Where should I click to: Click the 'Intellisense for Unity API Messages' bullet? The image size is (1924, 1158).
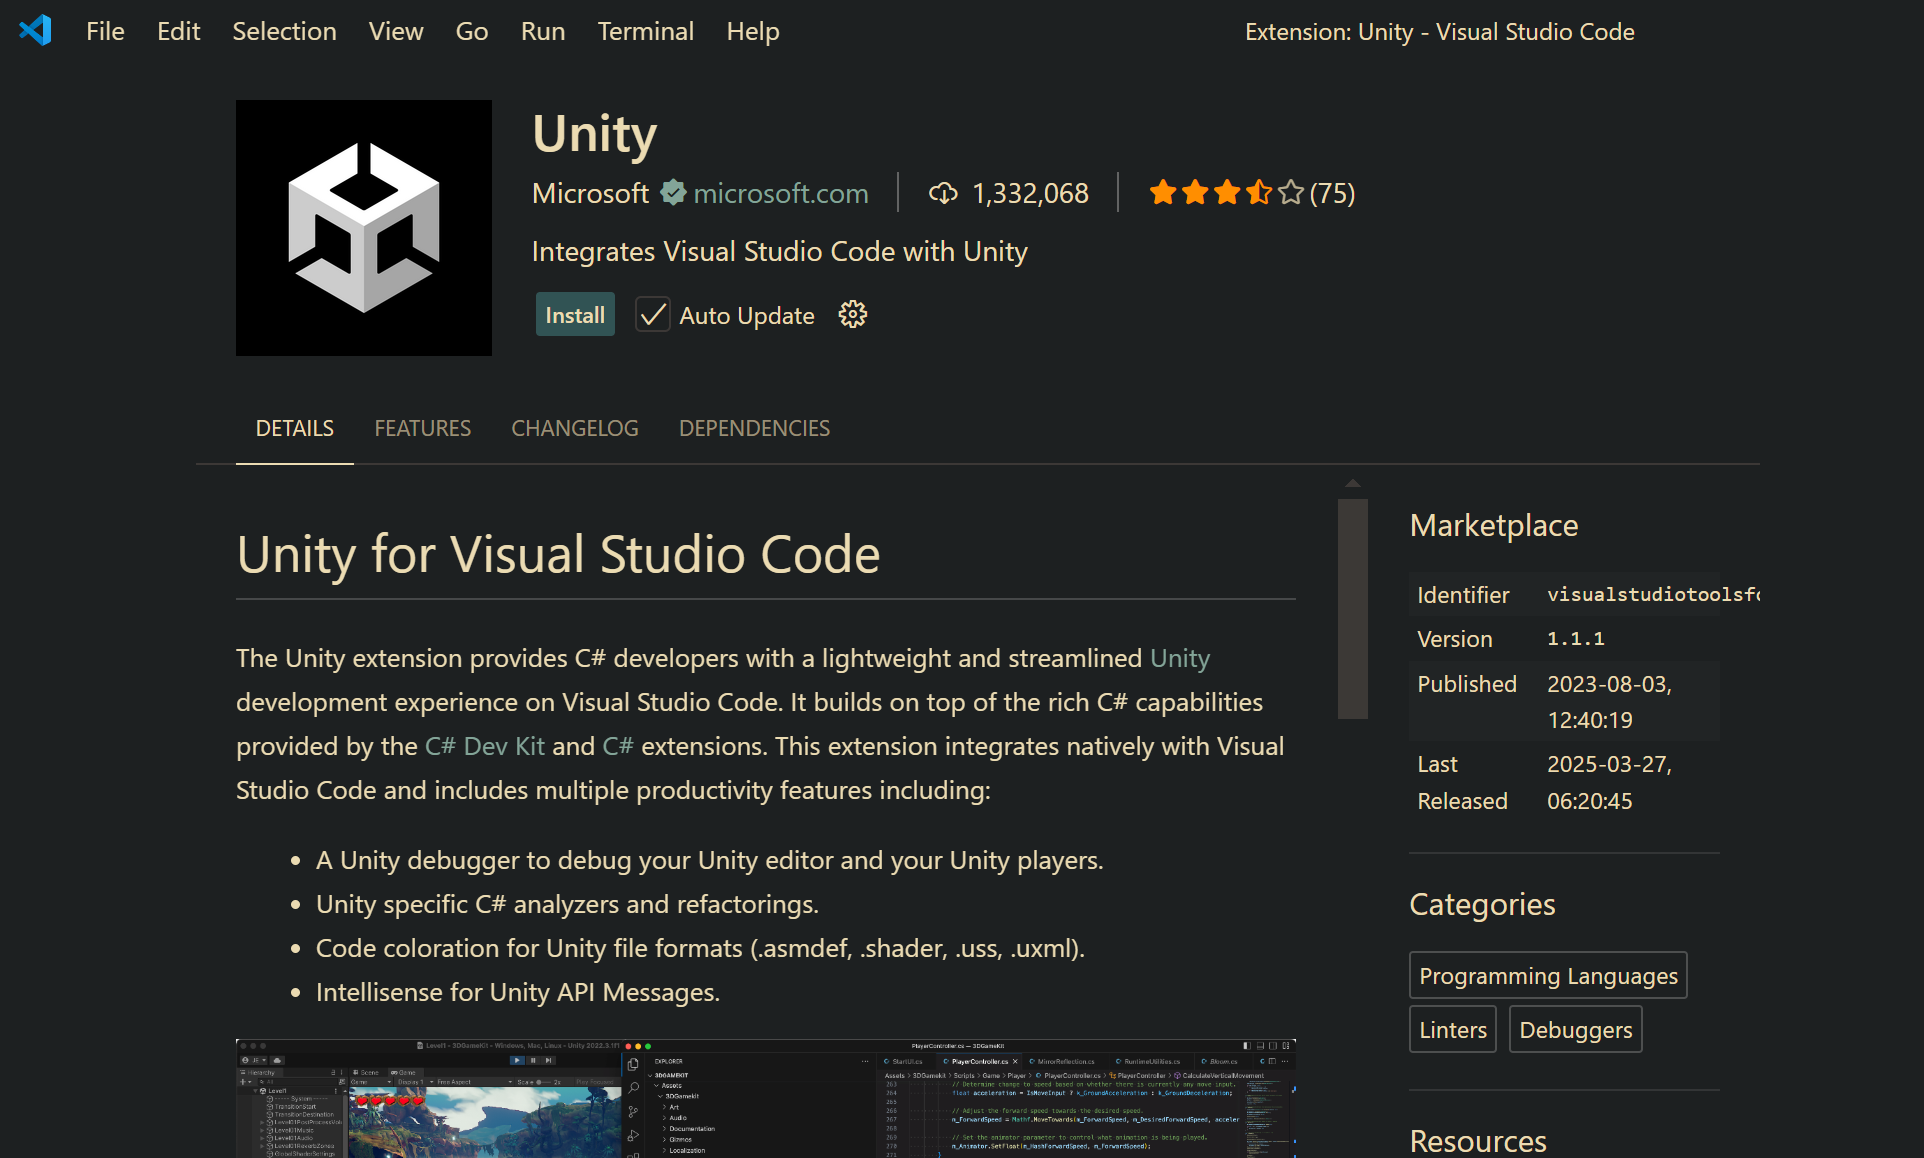coord(518,992)
